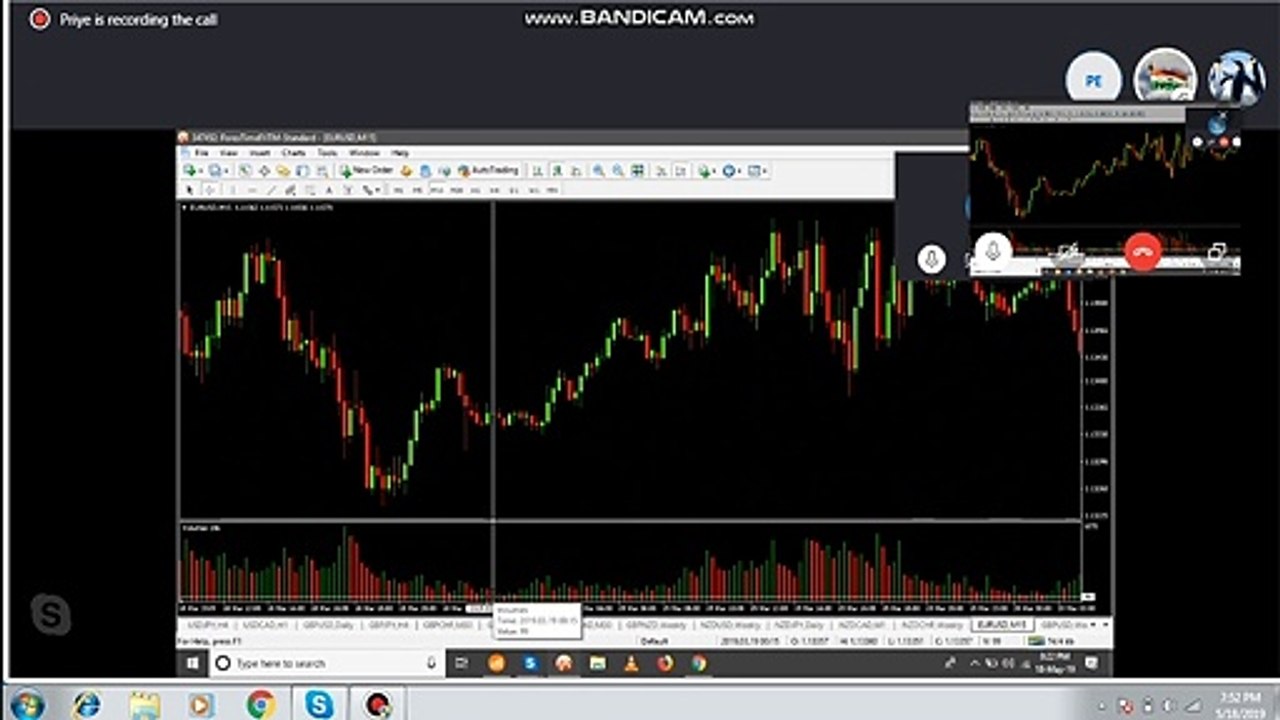This screenshot has height=720, width=1280.
Task: Select the Text Label tool
Action: click(347, 189)
